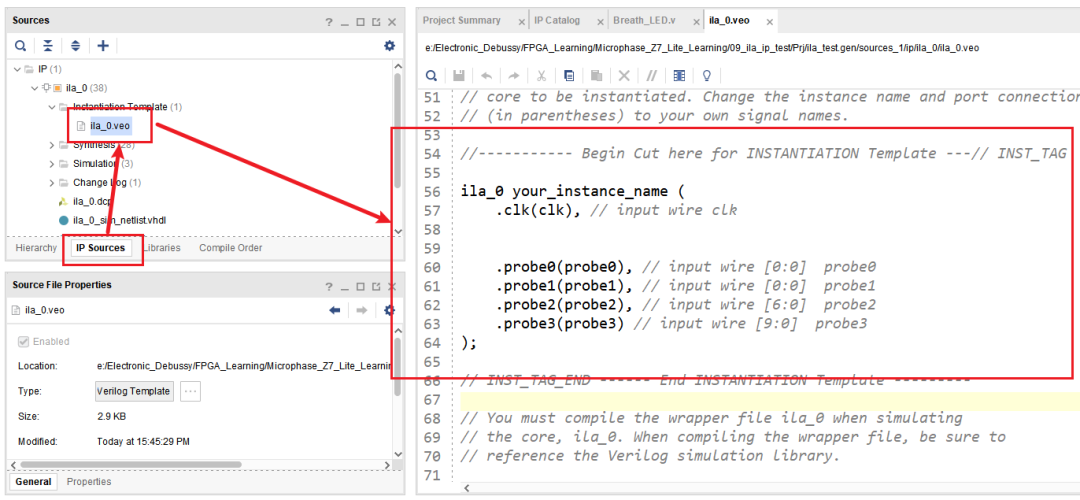The height and width of the screenshot is (500, 1080).
Task: Click the column selection mode icon
Action: pos(679,75)
